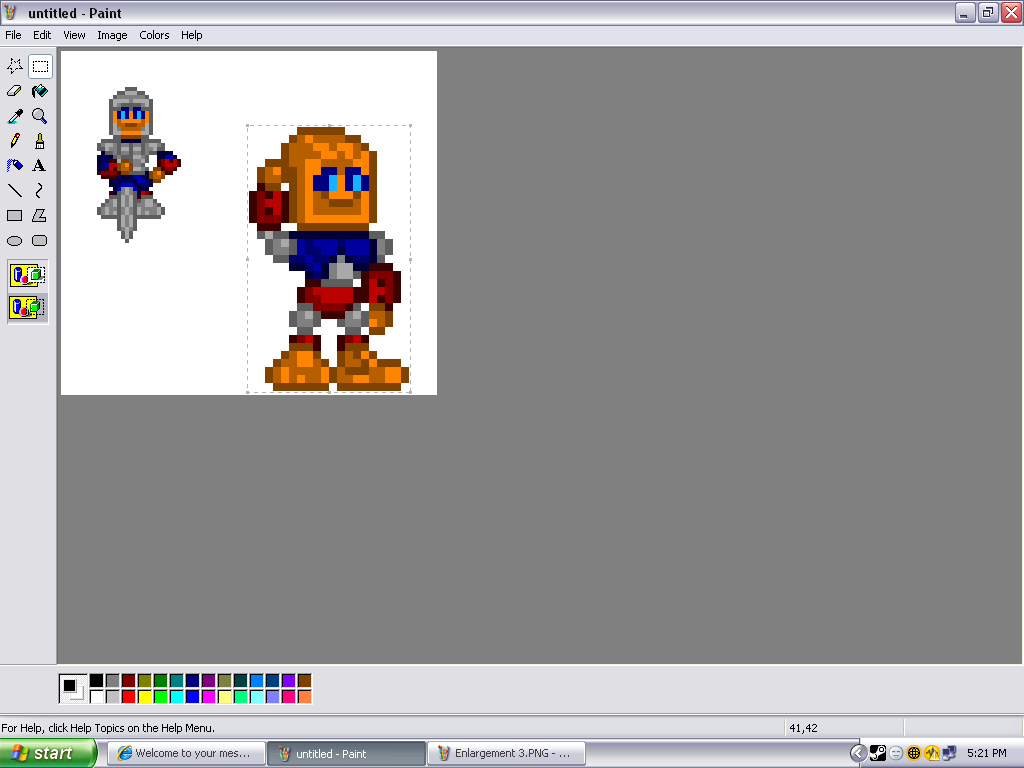The image size is (1024, 768).
Task: Pick the Curve tool
Action: coord(39,190)
